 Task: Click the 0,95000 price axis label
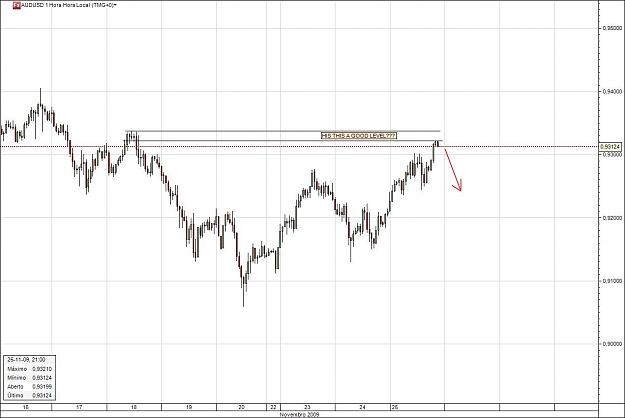[x=611, y=28]
